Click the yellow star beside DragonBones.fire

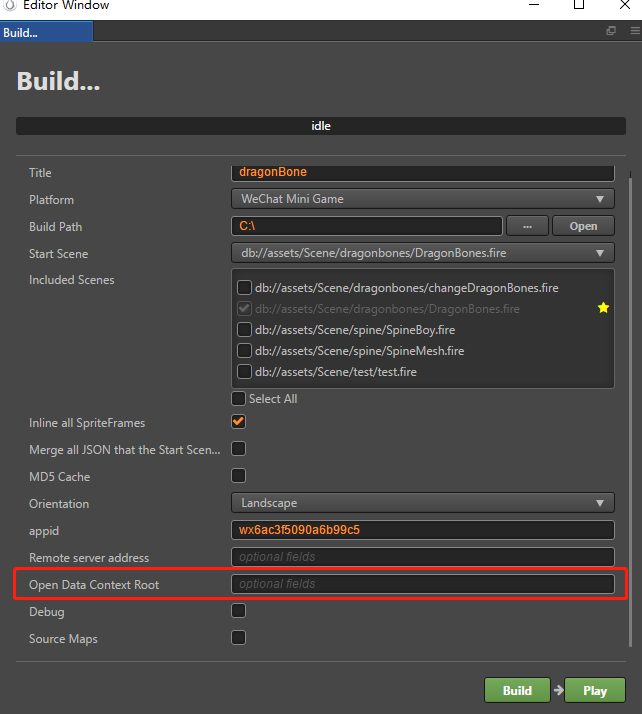click(x=603, y=309)
